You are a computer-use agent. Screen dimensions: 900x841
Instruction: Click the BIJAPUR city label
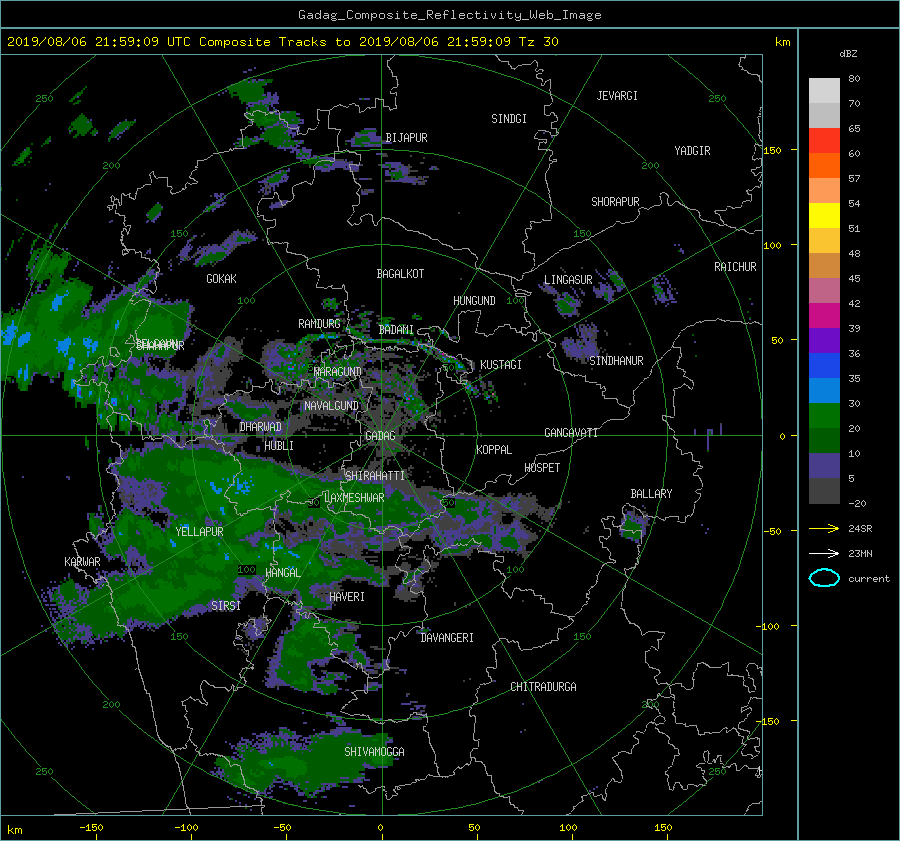tap(406, 138)
